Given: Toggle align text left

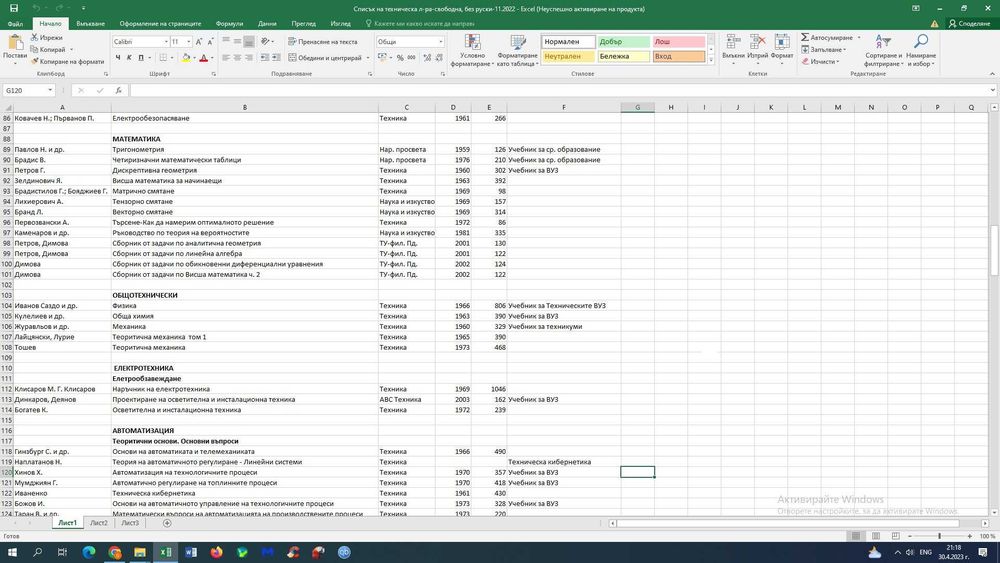Looking at the screenshot, I should [x=226, y=57].
